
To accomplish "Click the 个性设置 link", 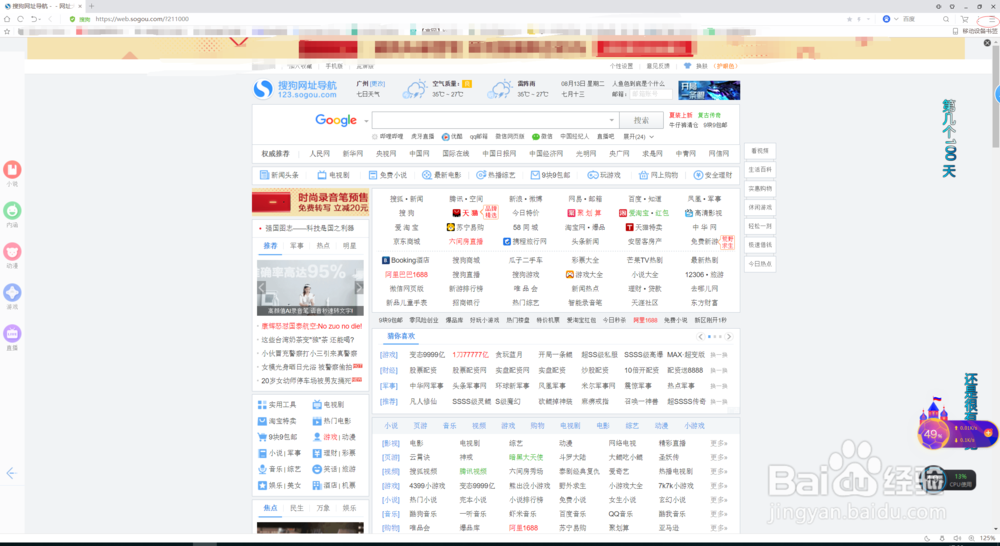I will pos(621,66).
